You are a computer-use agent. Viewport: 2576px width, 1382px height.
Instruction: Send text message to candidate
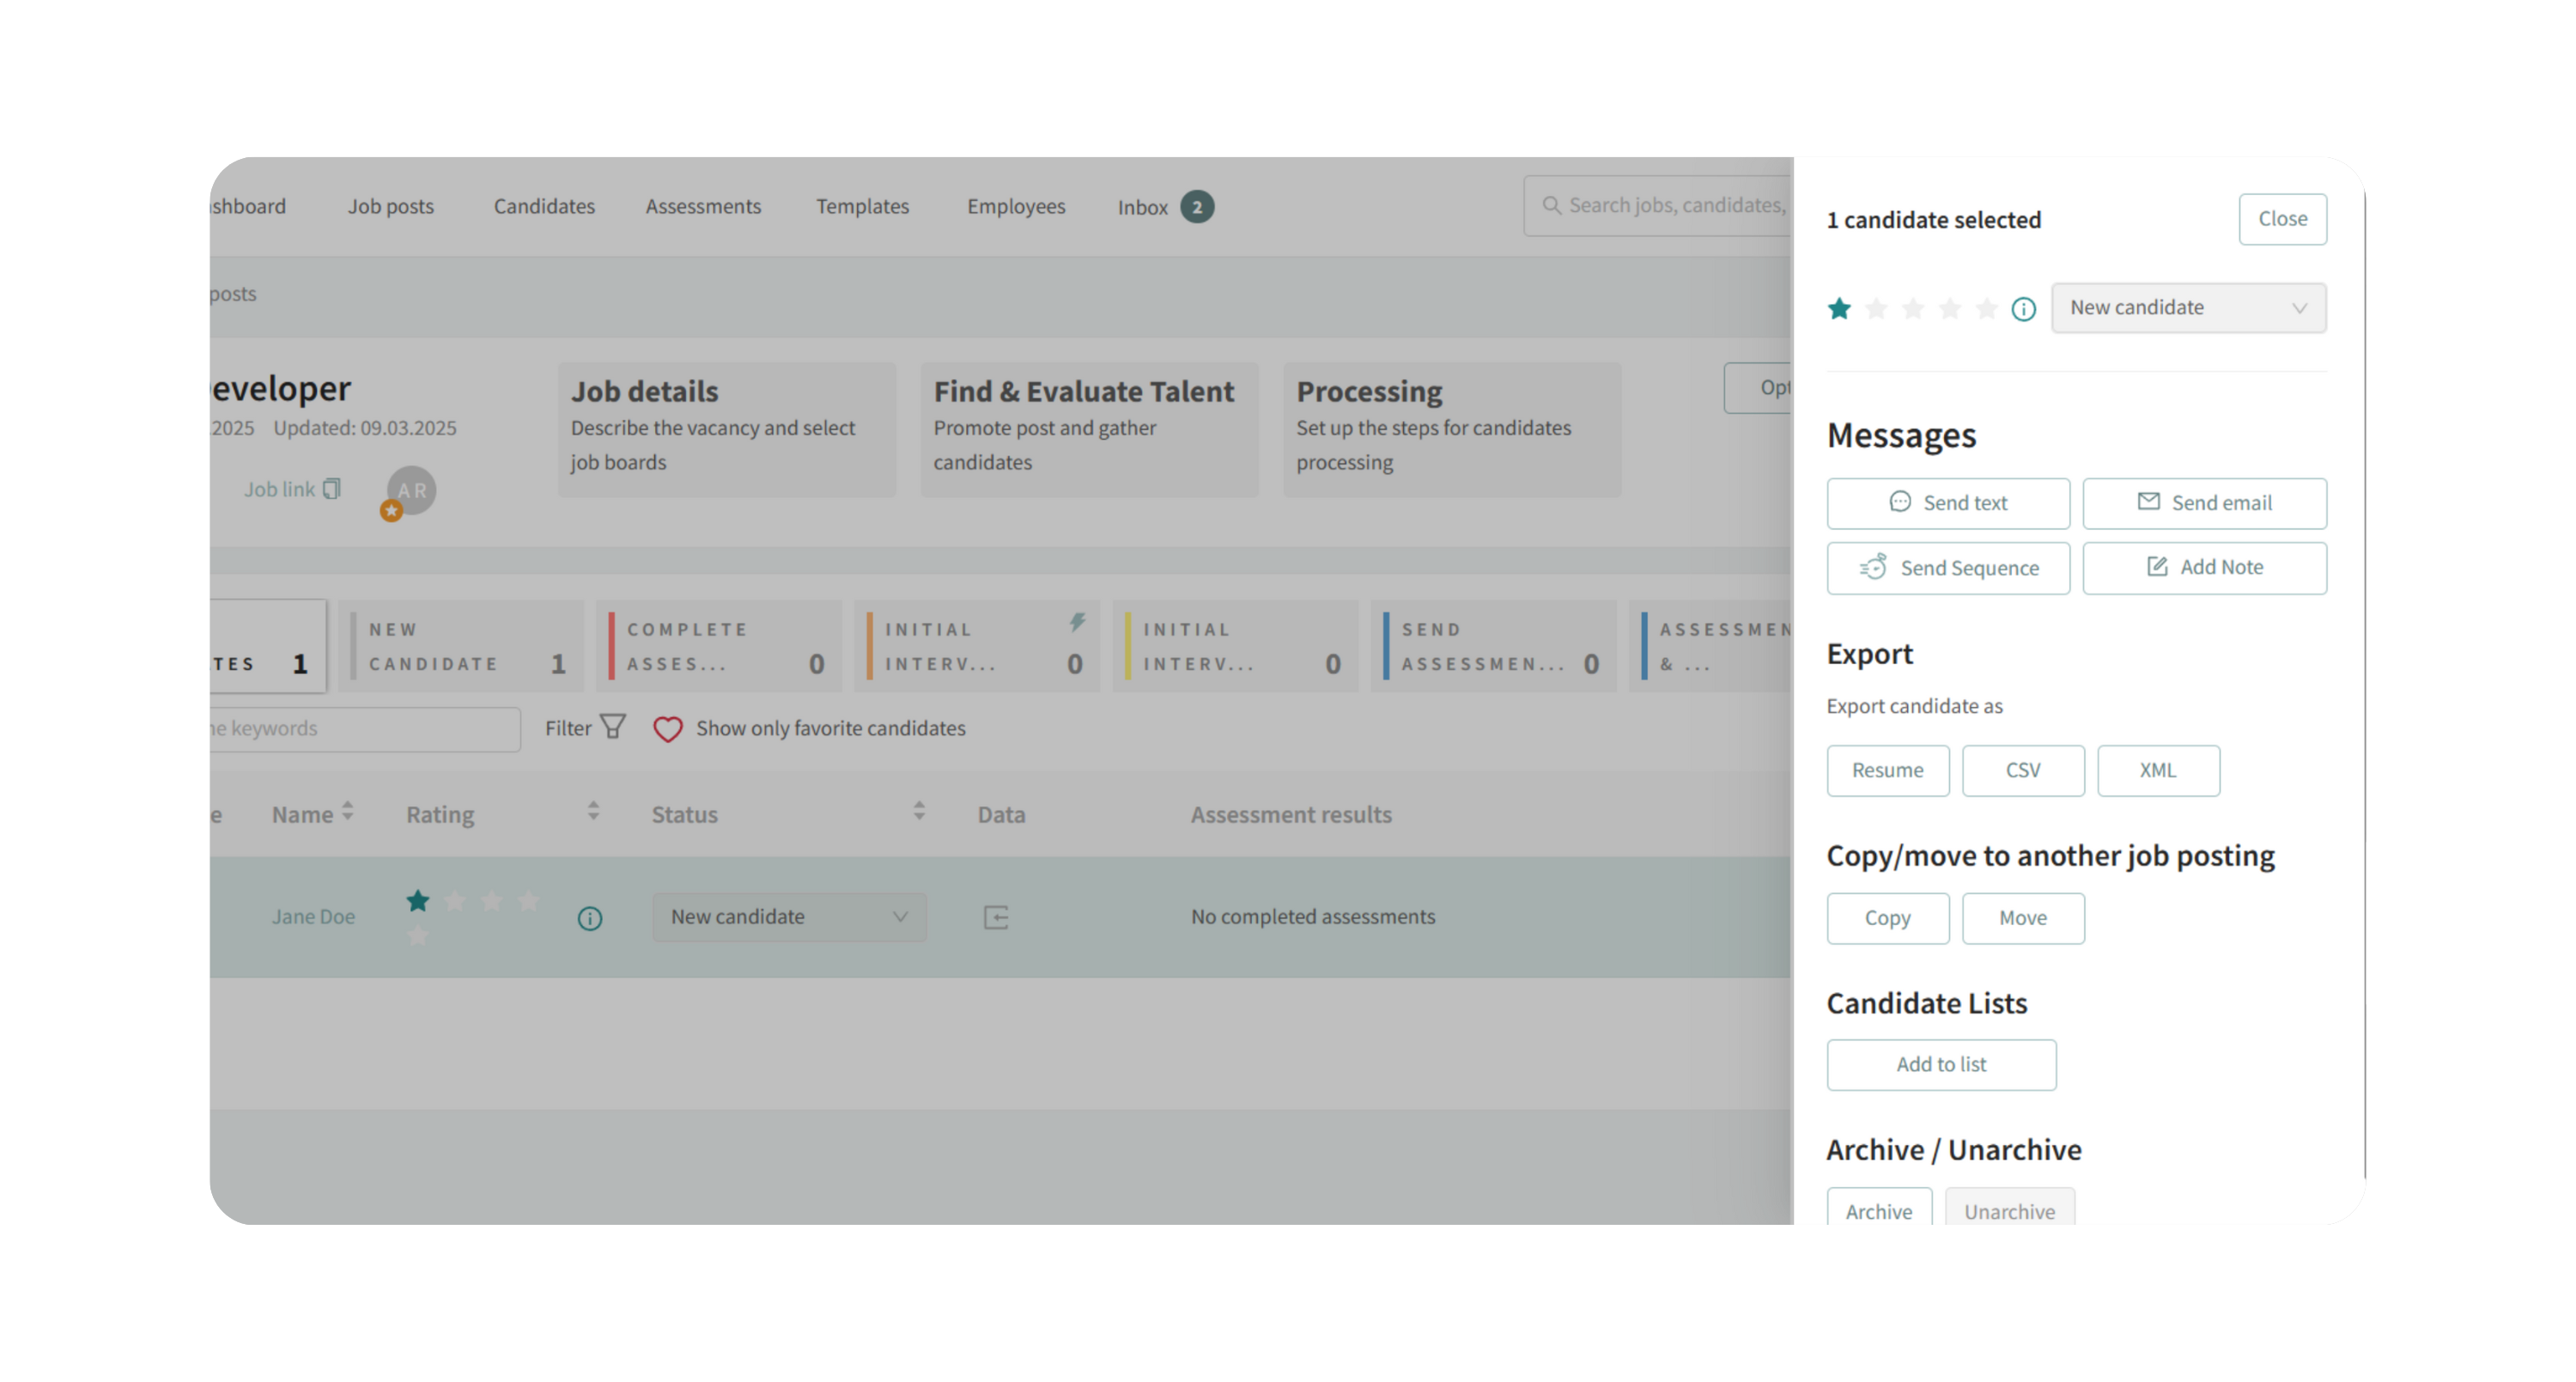[x=1948, y=503]
